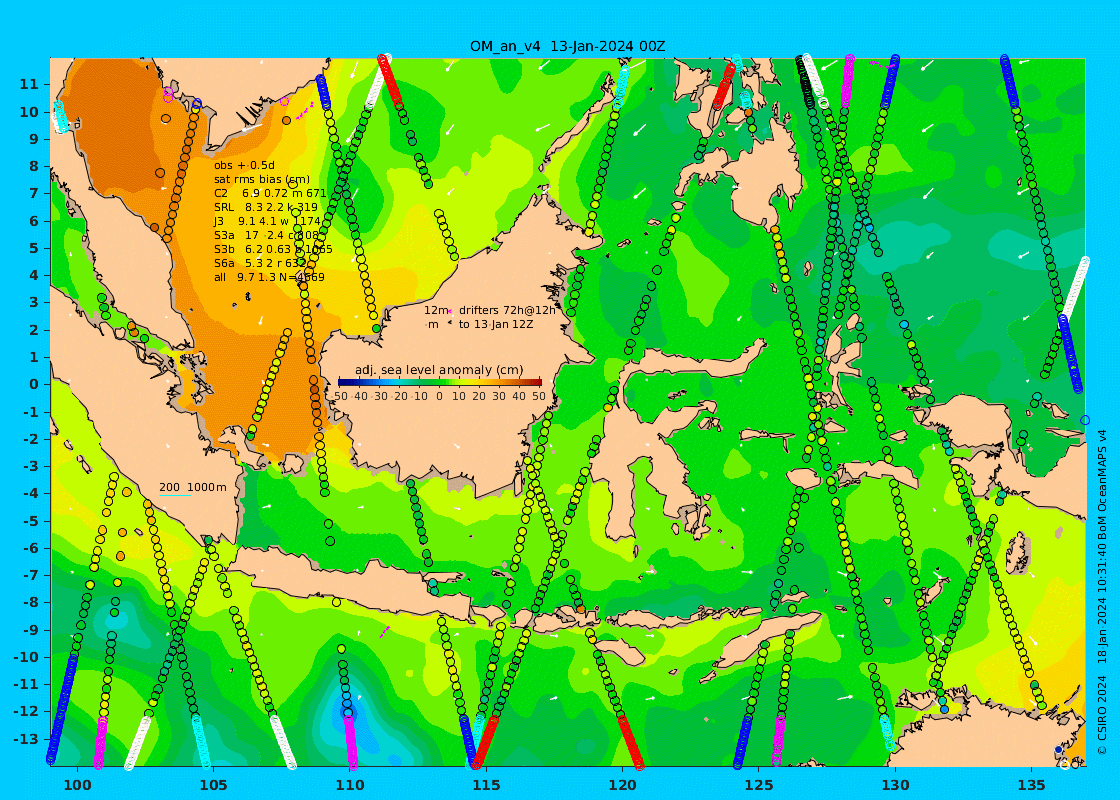This screenshot has width=1120, height=800.
Task: Select latitude axis label -9
Action: [31, 630]
